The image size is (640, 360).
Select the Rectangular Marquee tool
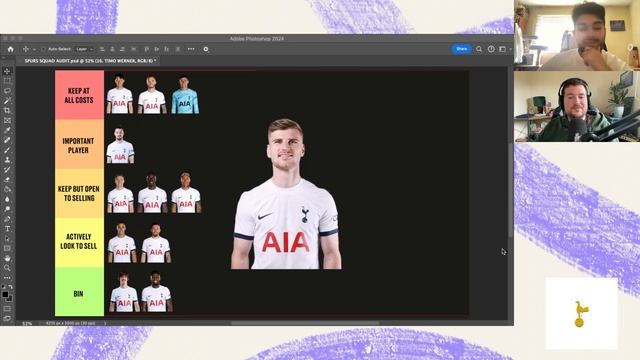[7, 81]
